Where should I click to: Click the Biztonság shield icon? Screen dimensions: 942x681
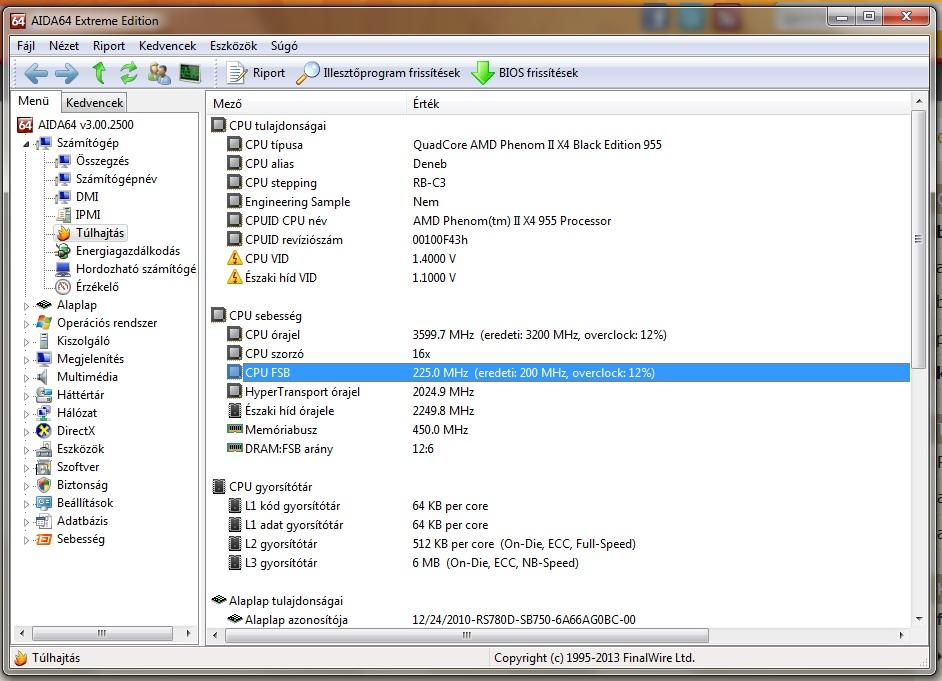tap(44, 485)
